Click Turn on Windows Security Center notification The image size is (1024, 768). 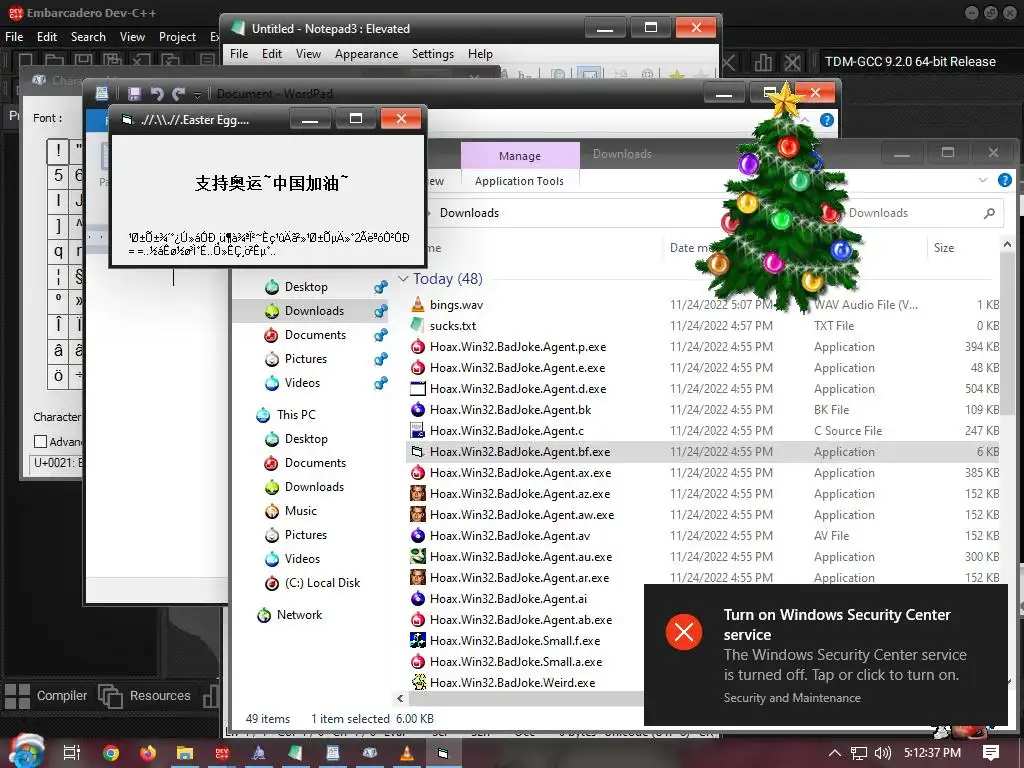[x=825, y=655]
